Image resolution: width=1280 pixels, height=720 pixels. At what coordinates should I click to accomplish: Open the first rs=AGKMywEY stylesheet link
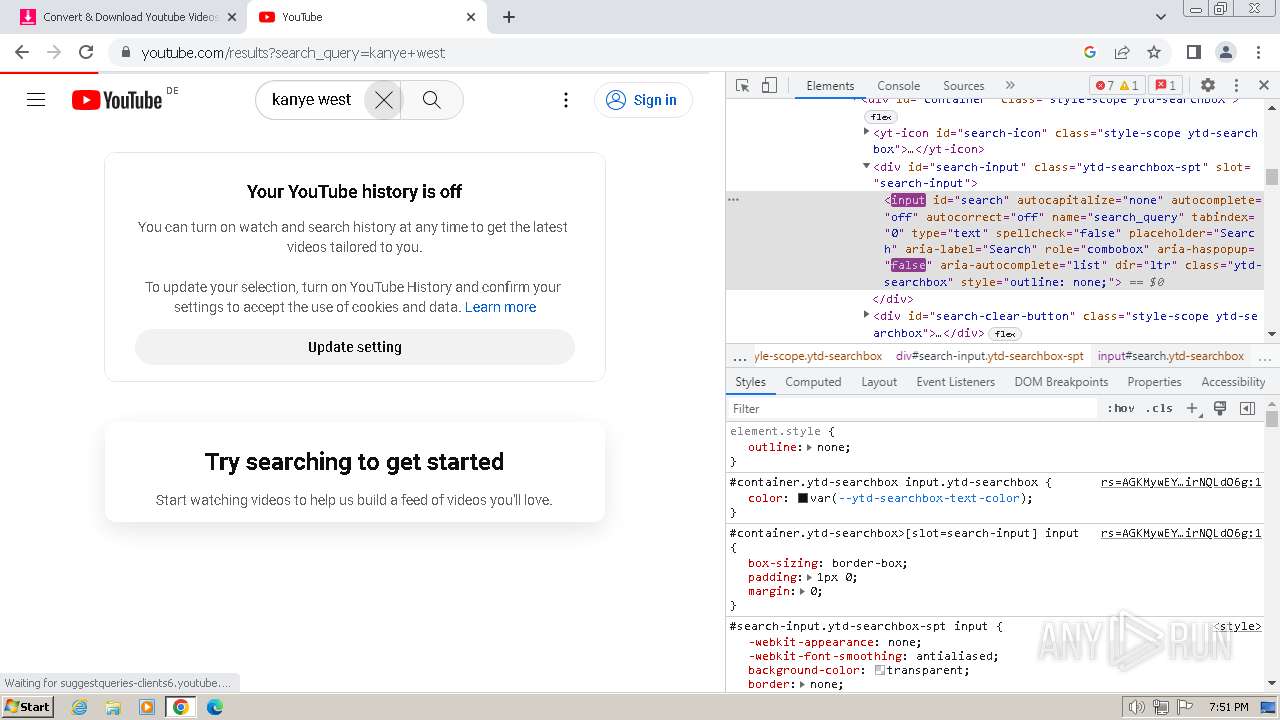1181,482
